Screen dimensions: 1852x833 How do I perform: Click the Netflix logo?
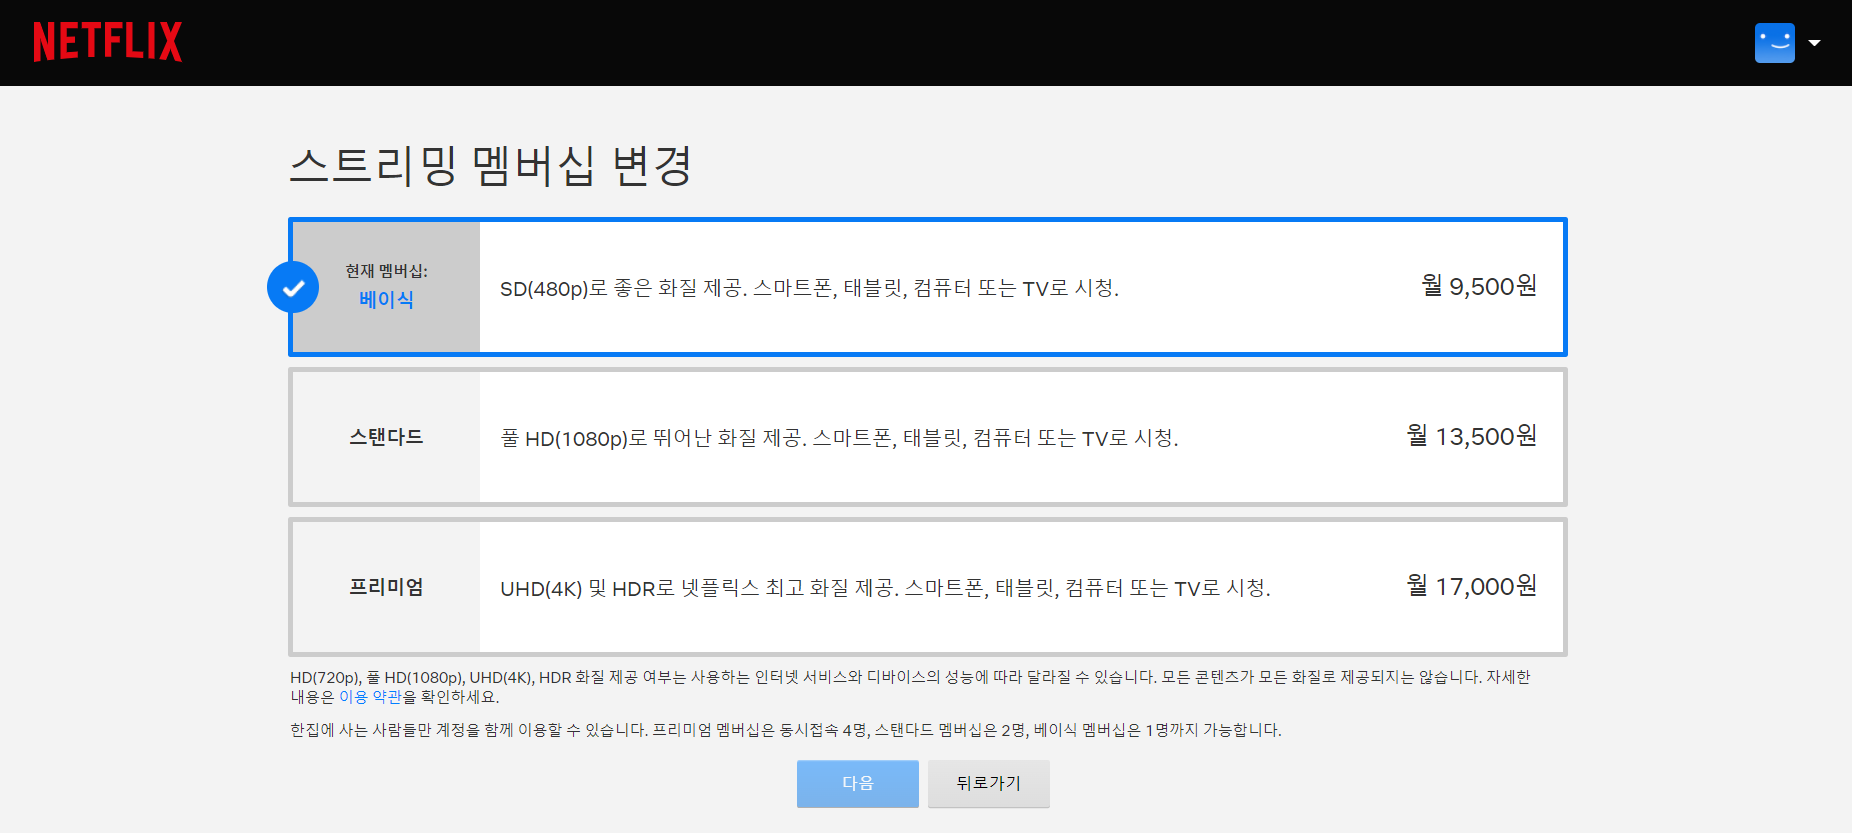[x=108, y=42]
